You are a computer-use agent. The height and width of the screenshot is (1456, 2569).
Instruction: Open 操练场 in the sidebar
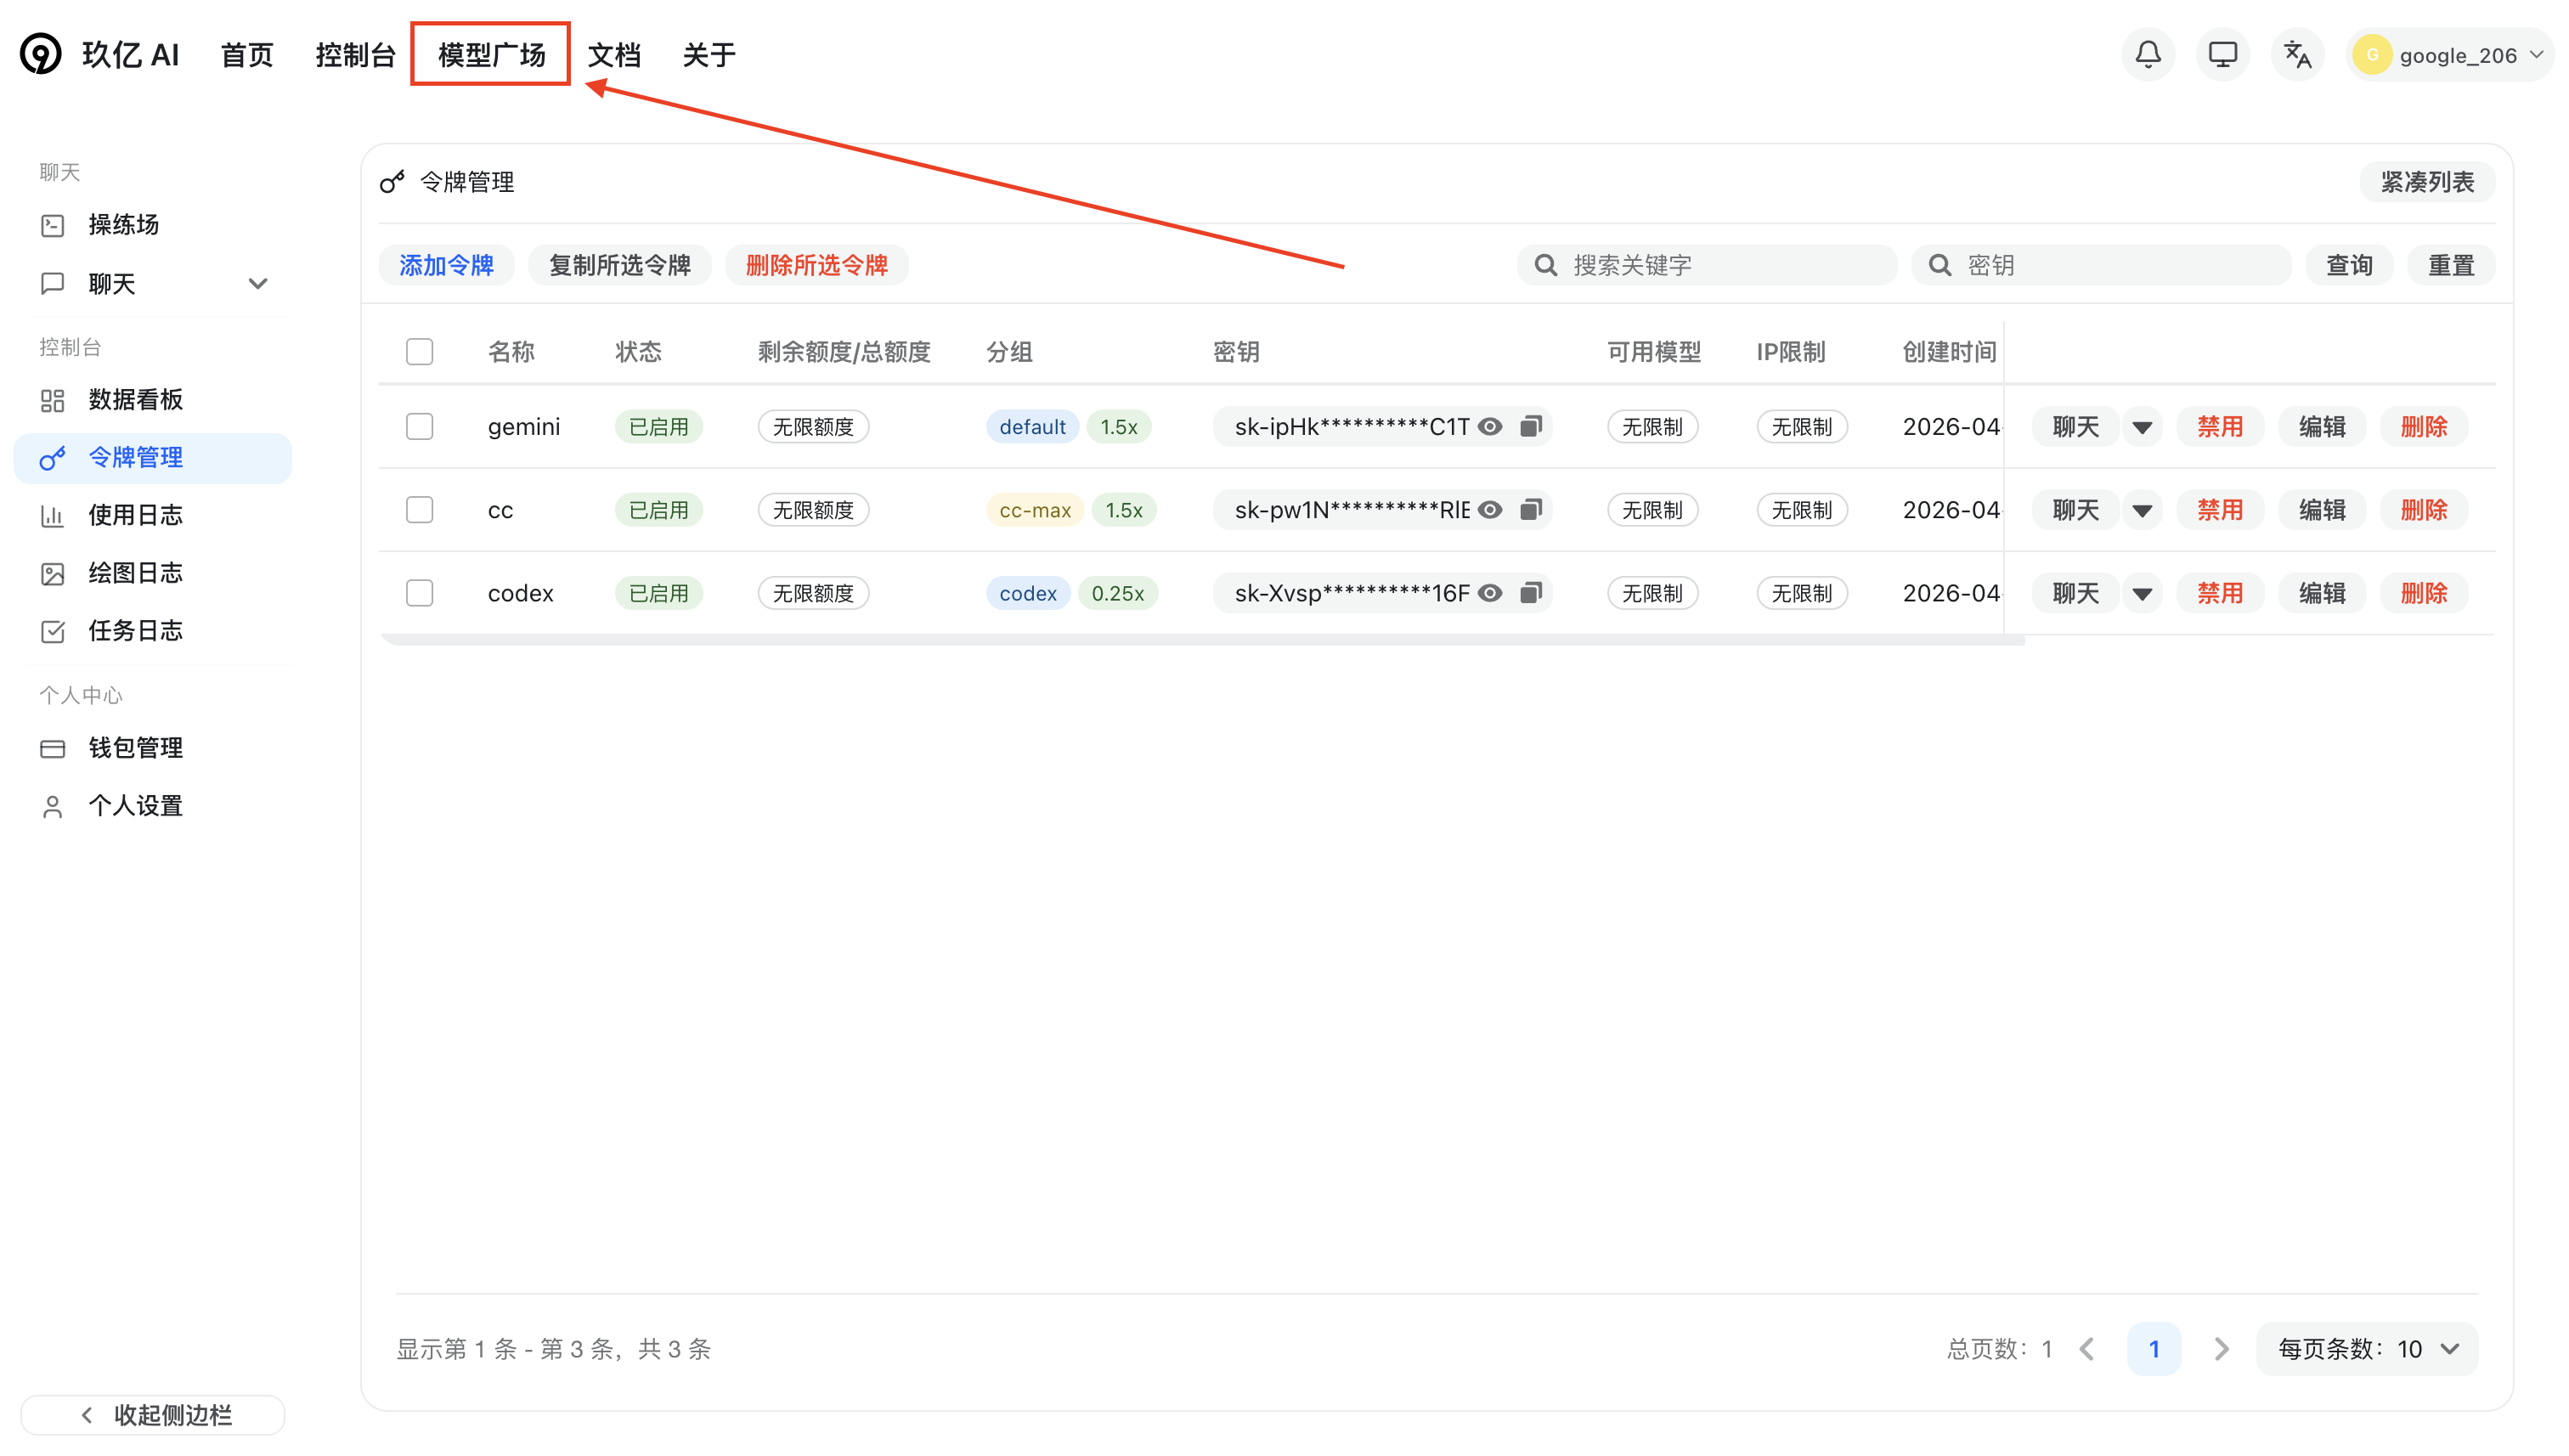pyautogui.click(x=153, y=225)
